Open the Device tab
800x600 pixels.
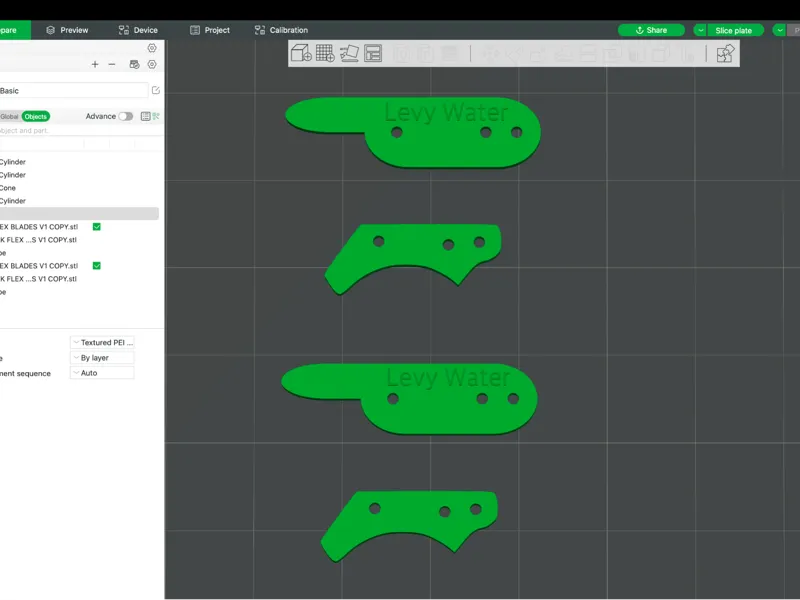(x=138, y=30)
